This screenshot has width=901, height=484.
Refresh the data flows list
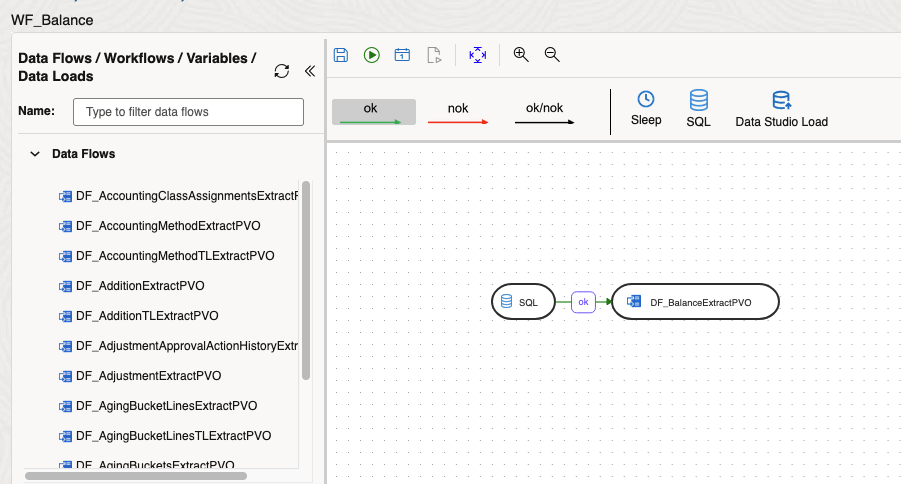click(282, 71)
